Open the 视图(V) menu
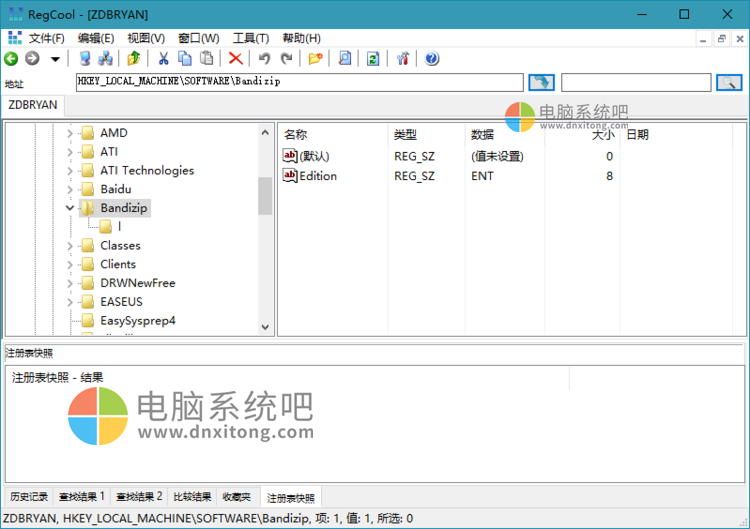The width and height of the screenshot is (750, 529). tap(146, 38)
